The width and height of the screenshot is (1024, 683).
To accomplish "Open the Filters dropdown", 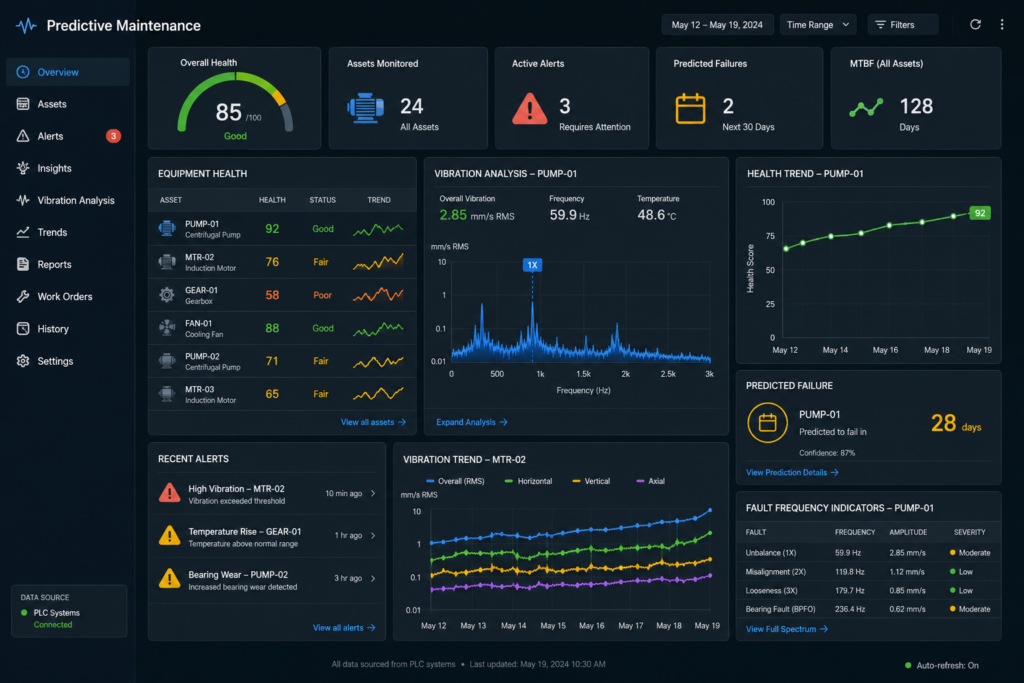I will [x=903, y=25].
